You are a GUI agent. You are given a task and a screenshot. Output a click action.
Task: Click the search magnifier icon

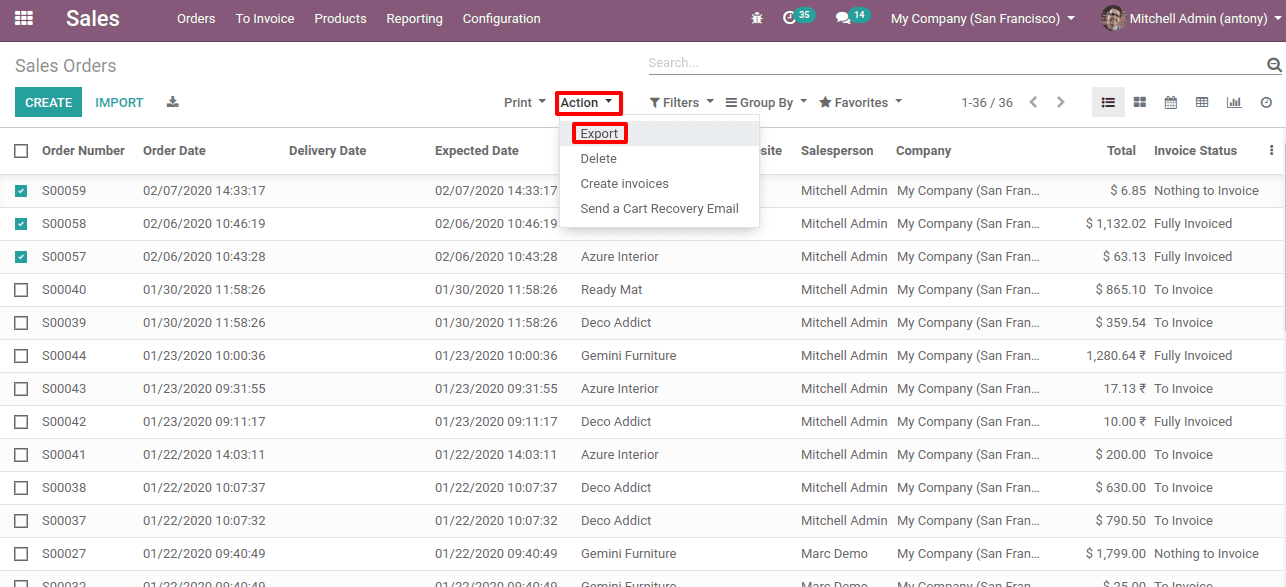click(1274, 65)
